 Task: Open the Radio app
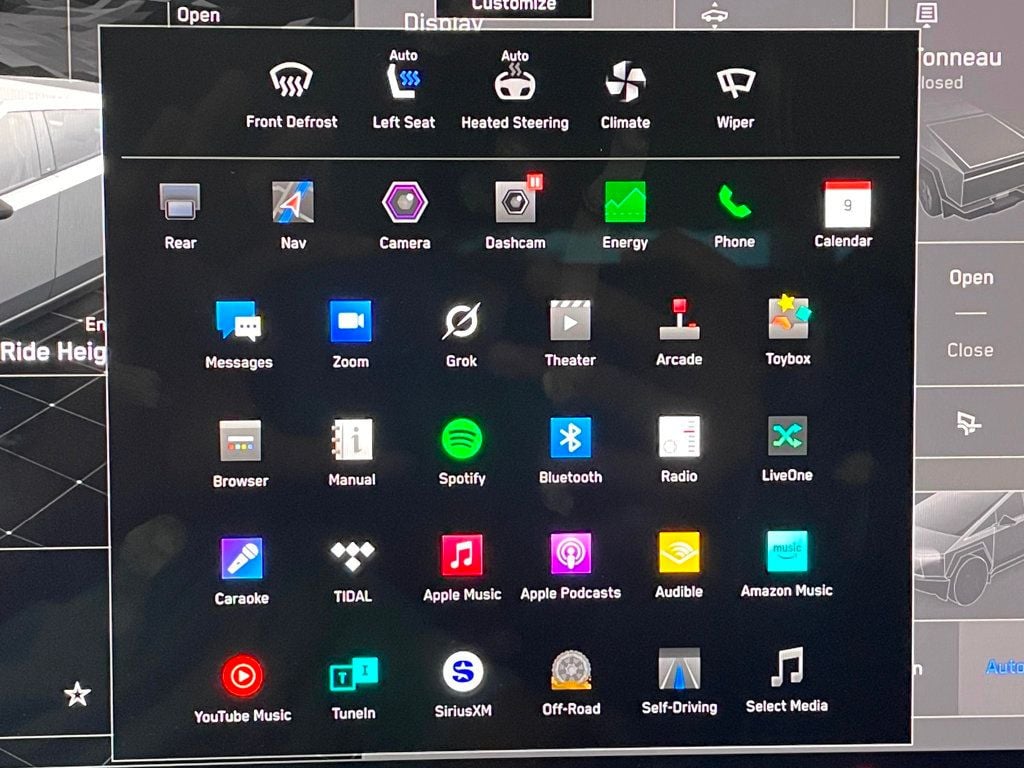coord(679,450)
